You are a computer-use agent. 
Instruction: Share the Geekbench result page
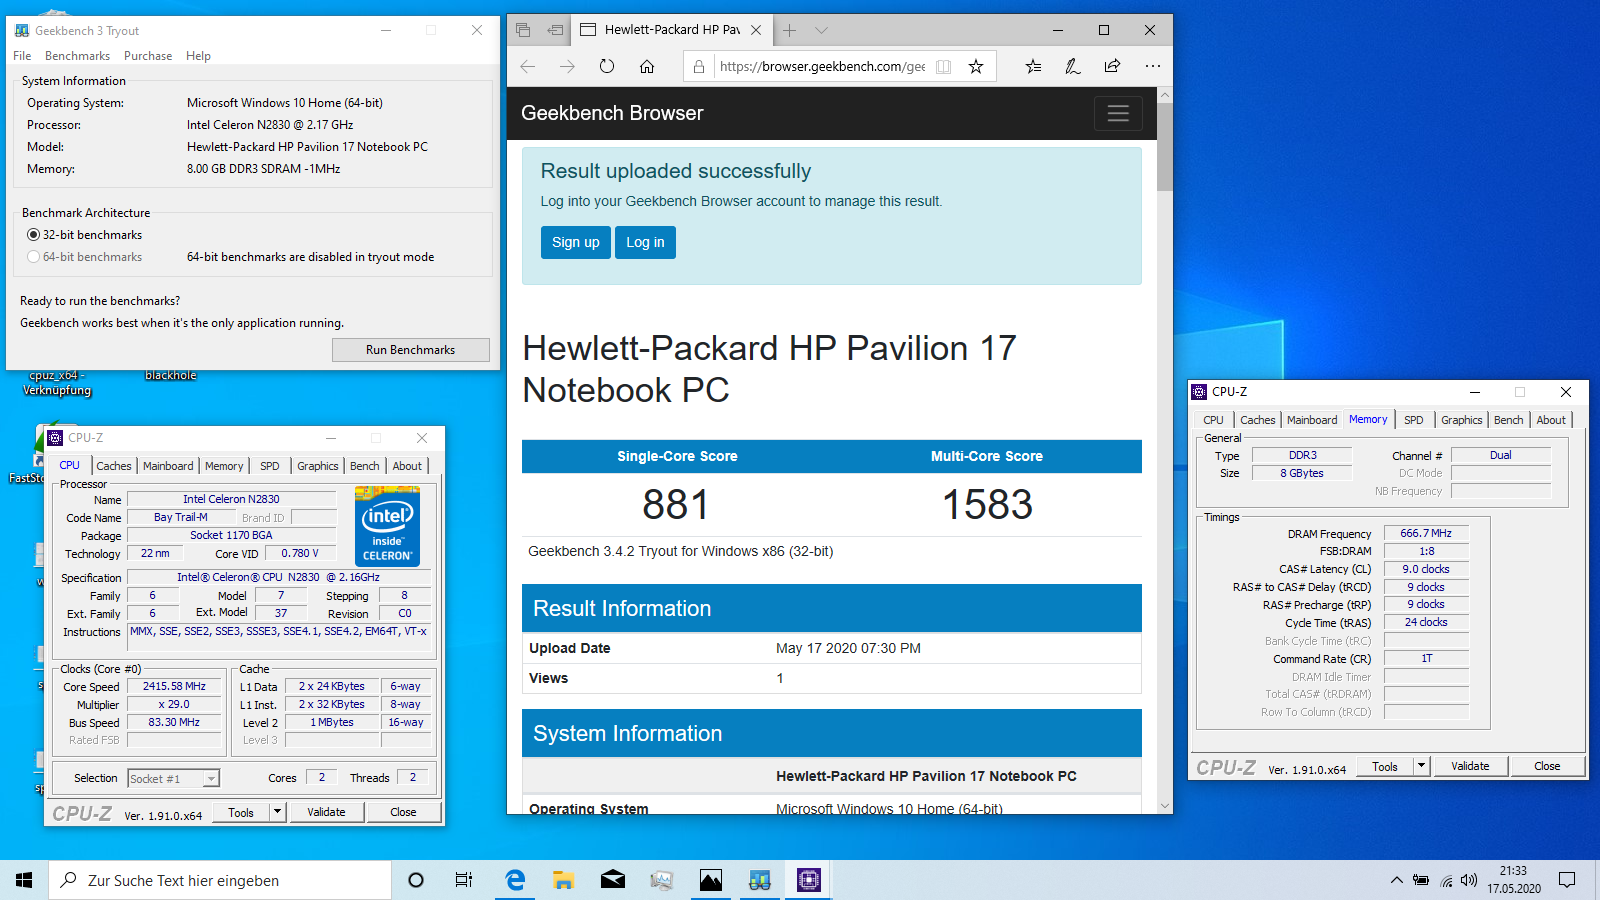tap(1112, 66)
